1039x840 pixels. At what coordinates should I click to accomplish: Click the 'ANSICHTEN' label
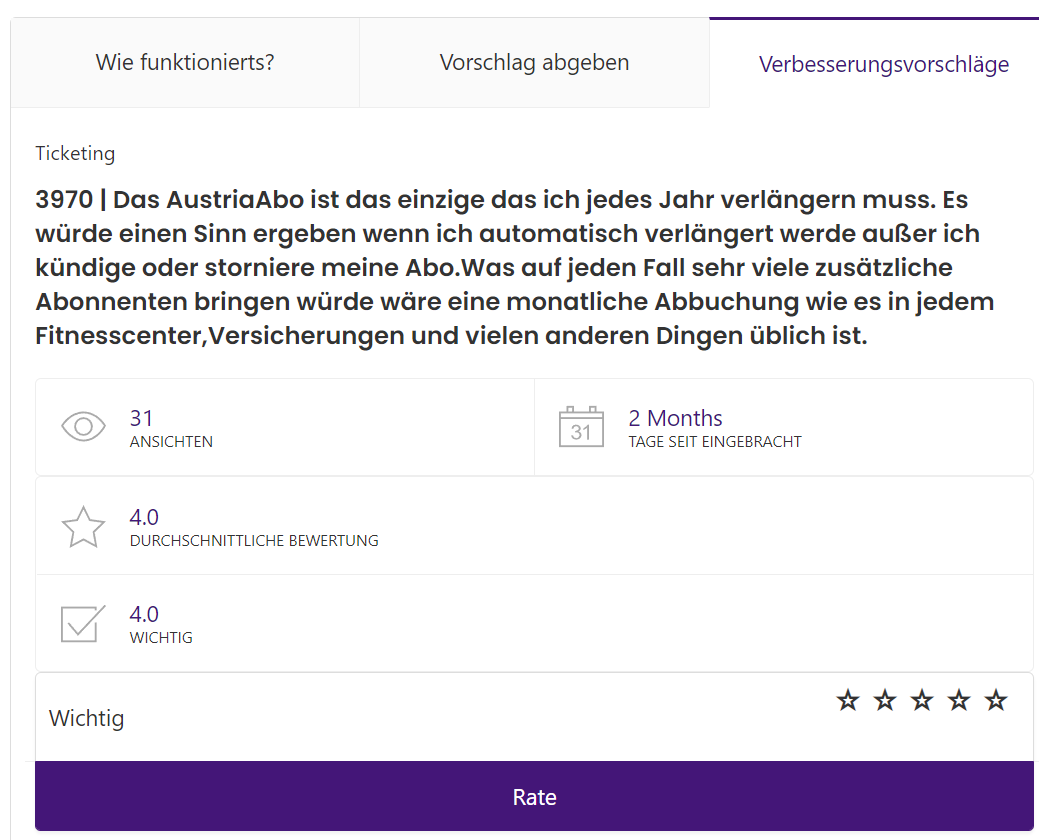(x=171, y=442)
